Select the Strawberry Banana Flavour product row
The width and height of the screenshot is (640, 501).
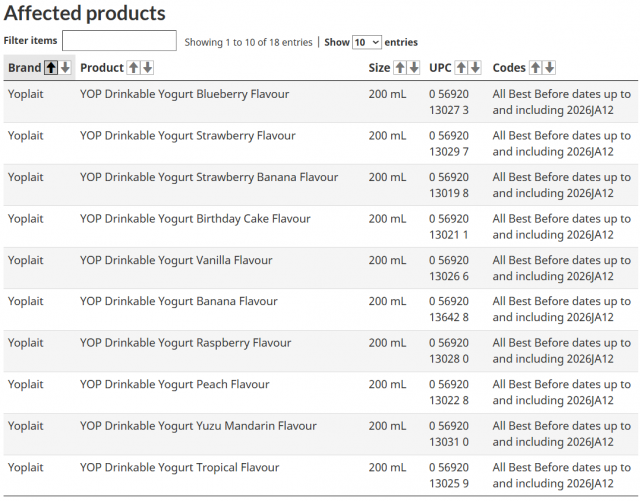[x=208, y=177]
